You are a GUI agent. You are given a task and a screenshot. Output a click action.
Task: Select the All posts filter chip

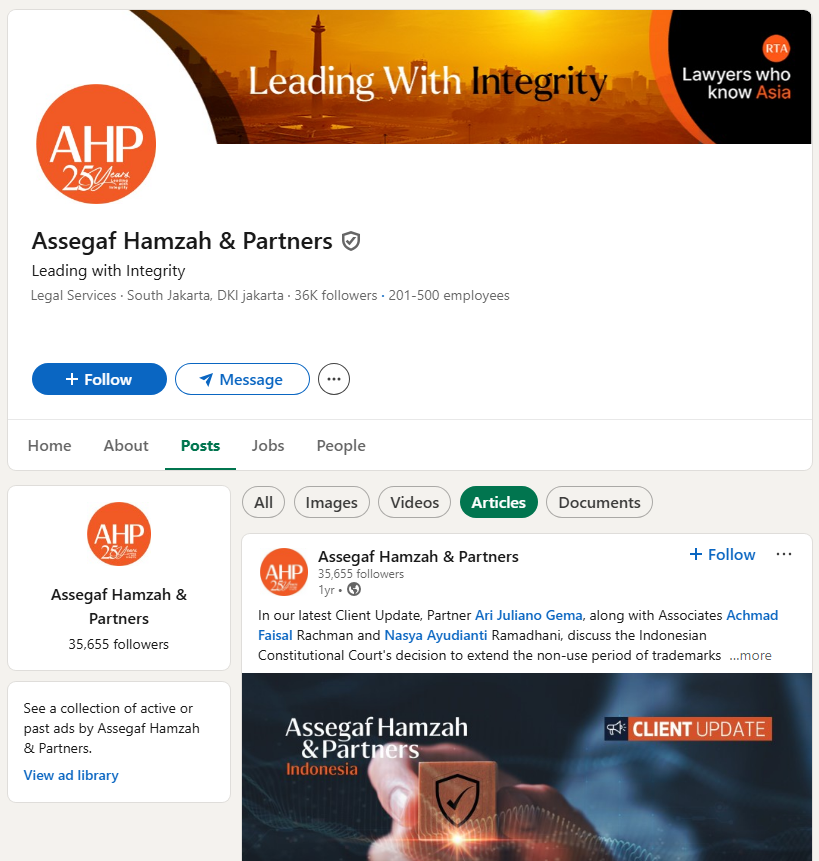tap(263, 502)
